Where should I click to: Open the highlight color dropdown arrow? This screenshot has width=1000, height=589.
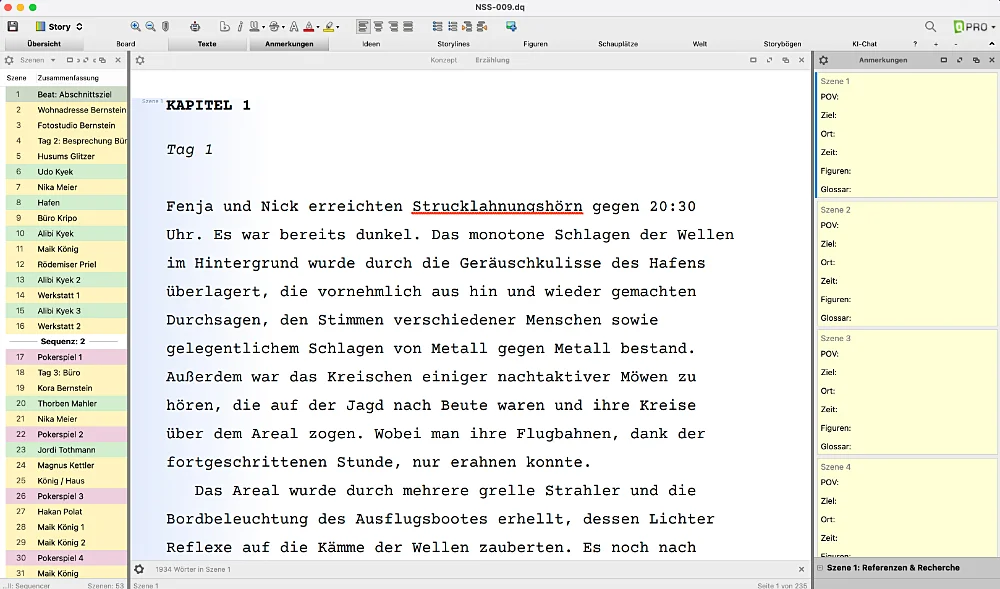pos(337,27)
